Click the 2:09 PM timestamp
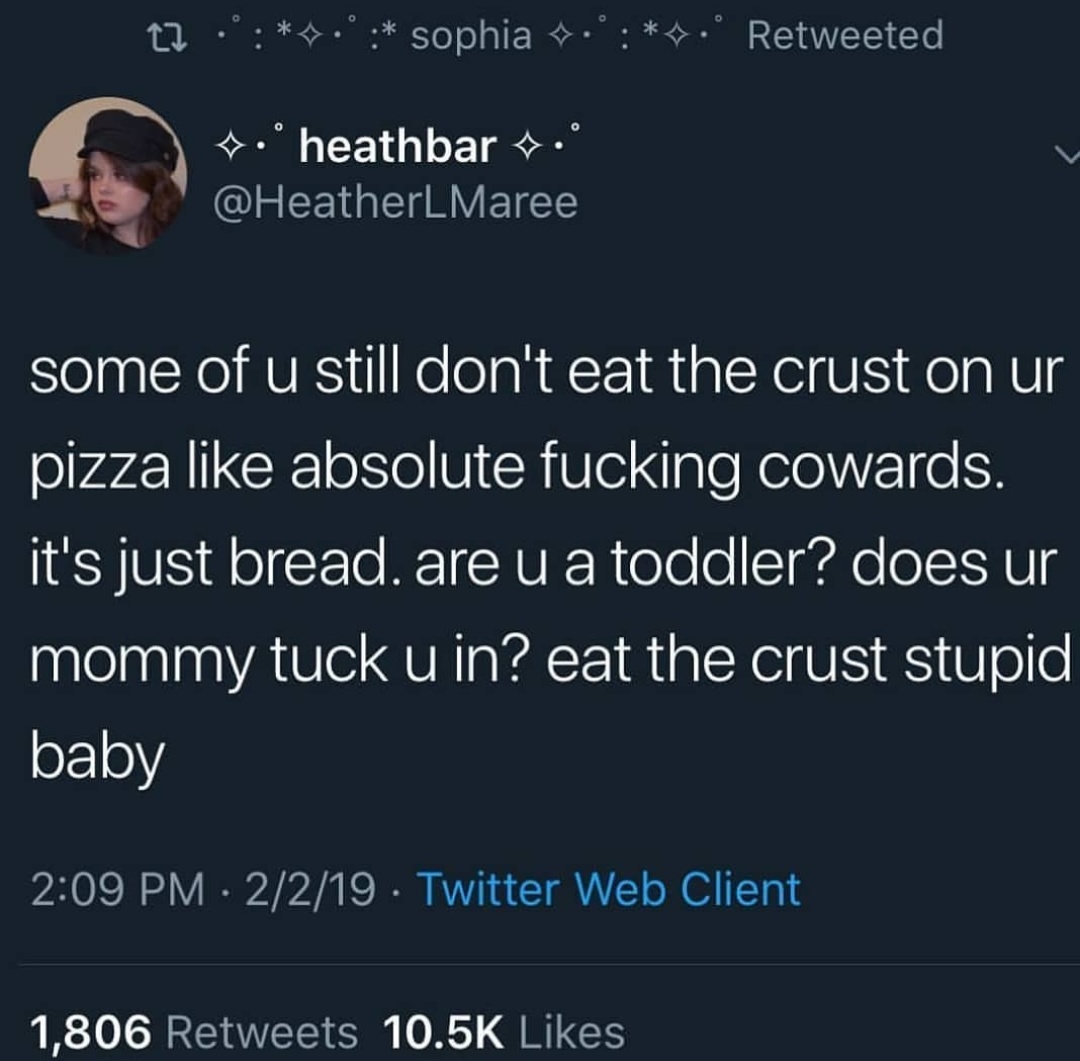The width and height of the screenshot is (1080, 1061). [x=117, y=889]
